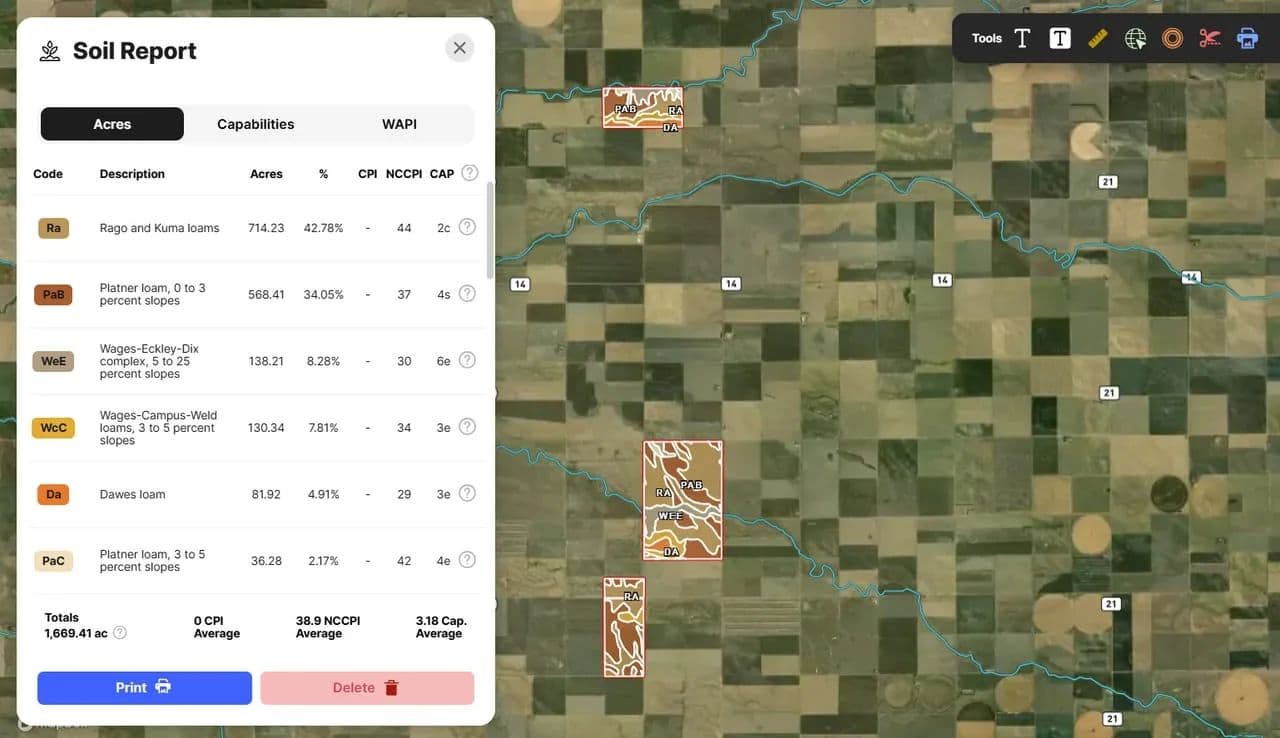1280x738 pixels.
Task: Click the PaB soil color swatch
Action: pyautogui.click(x=53, y=295)
